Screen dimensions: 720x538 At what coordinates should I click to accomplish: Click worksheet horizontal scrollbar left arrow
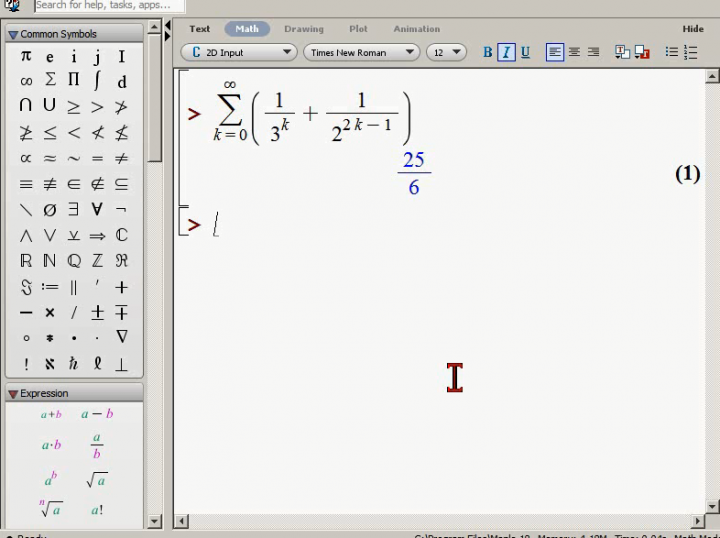coord(182,521)
